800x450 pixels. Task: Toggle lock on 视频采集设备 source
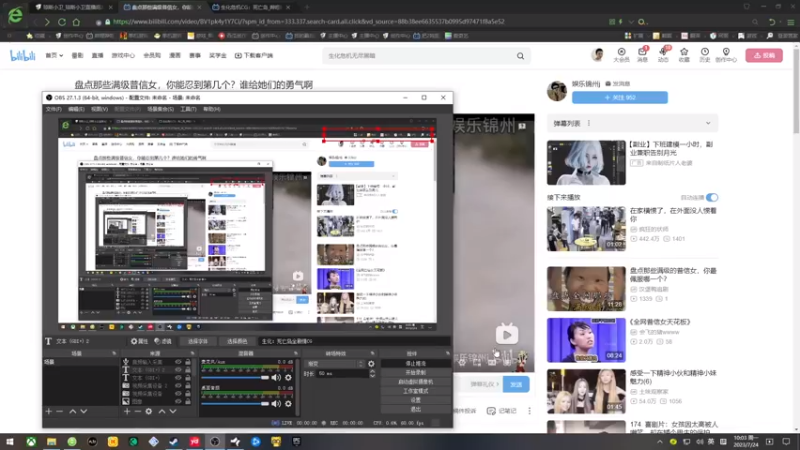pyautogui.click(x=188, y=393)
